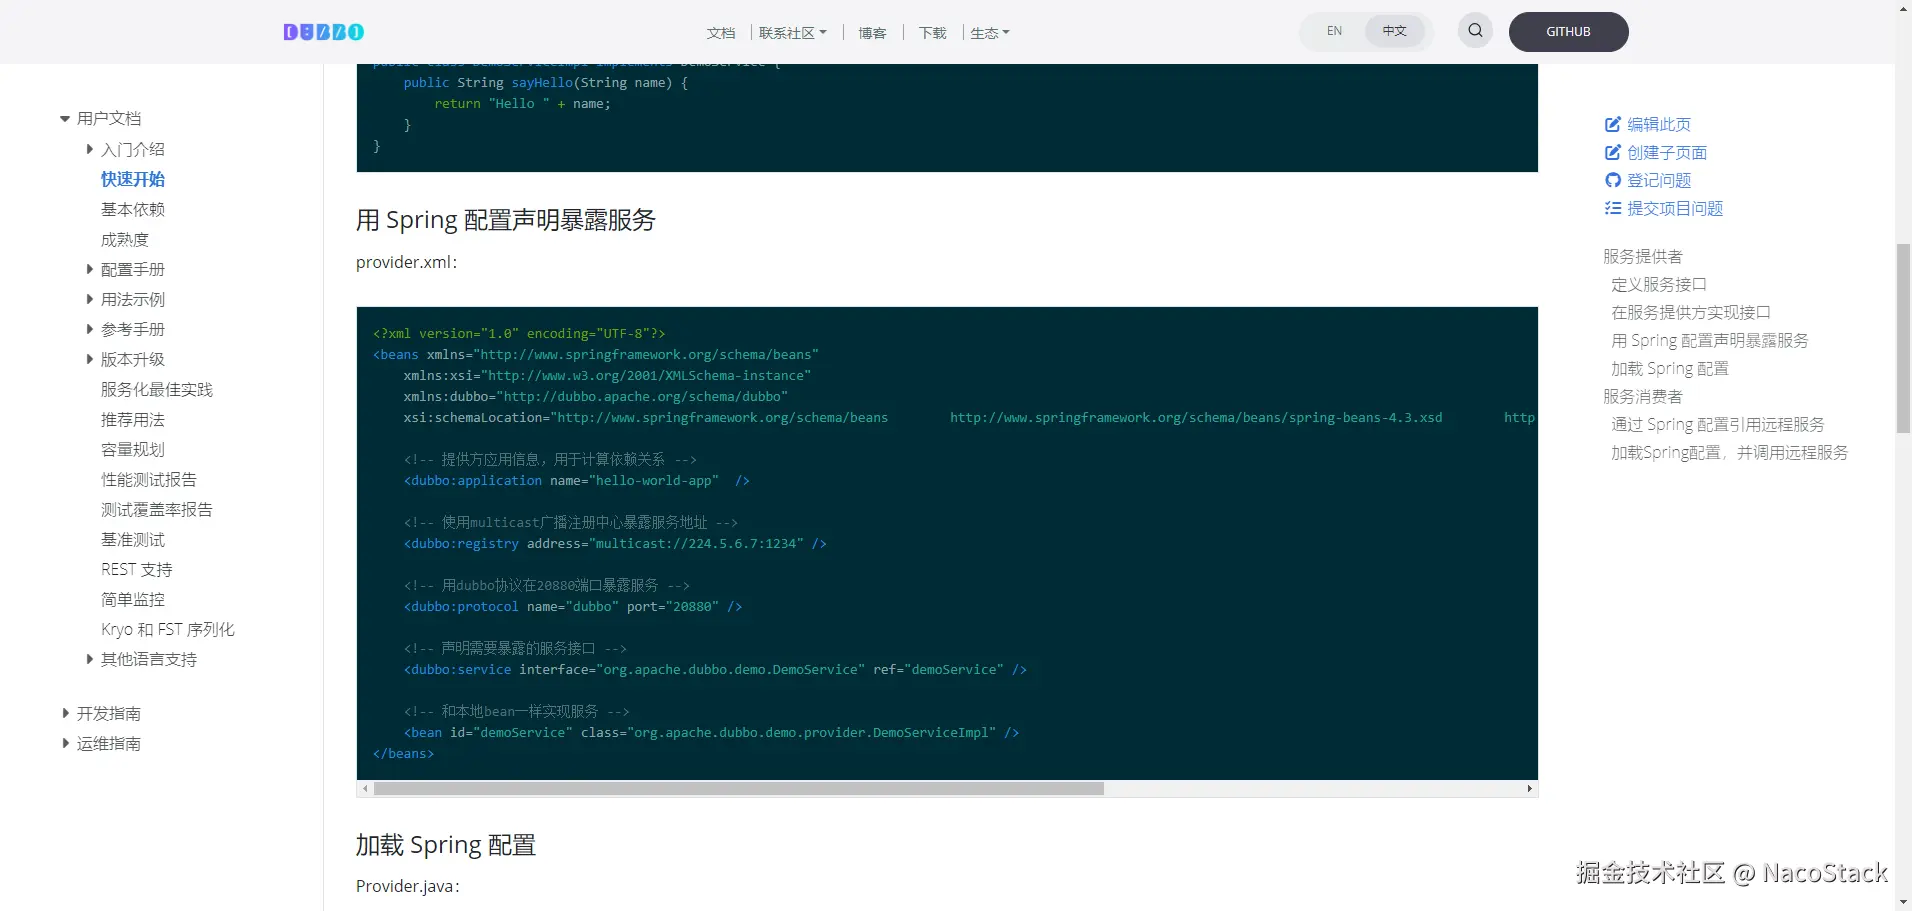
Task: Click the edit-page pencil icon beside 编辑此页
Action: pyautogui.click(x=1612, y=125)
